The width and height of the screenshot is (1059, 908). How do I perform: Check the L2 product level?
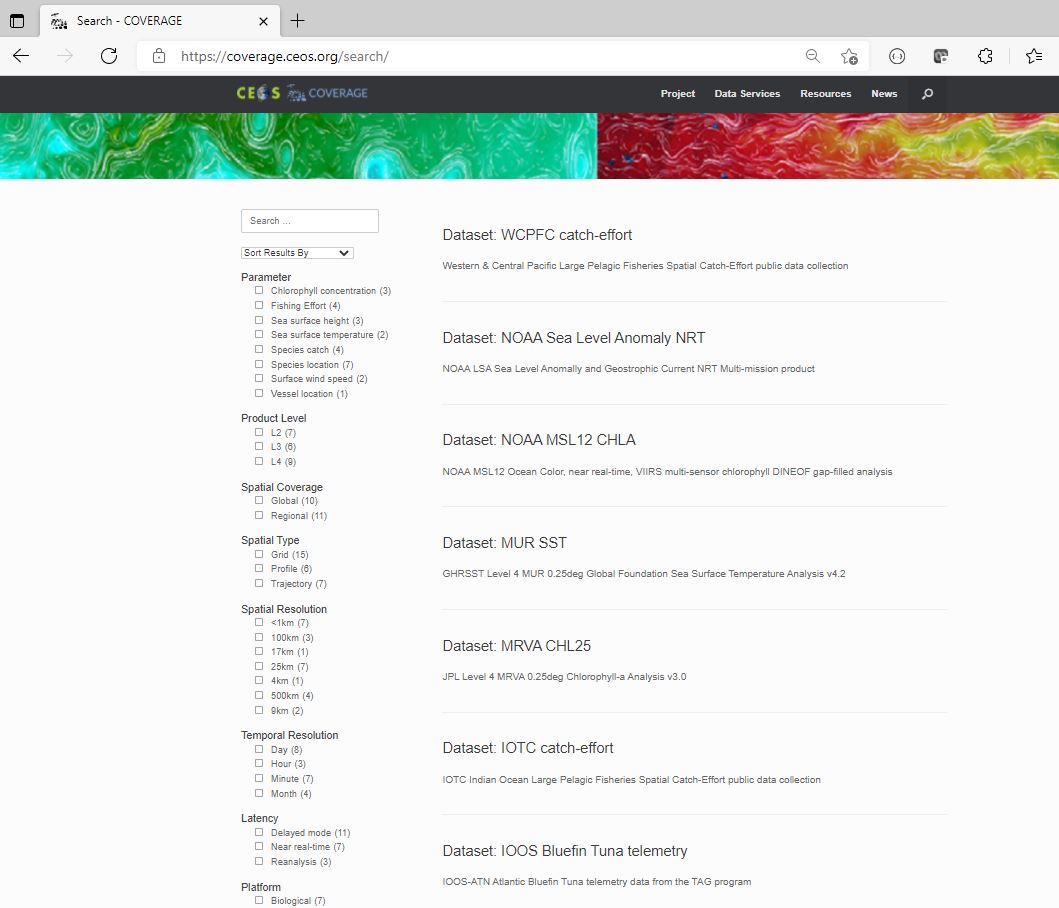(259, 432)
